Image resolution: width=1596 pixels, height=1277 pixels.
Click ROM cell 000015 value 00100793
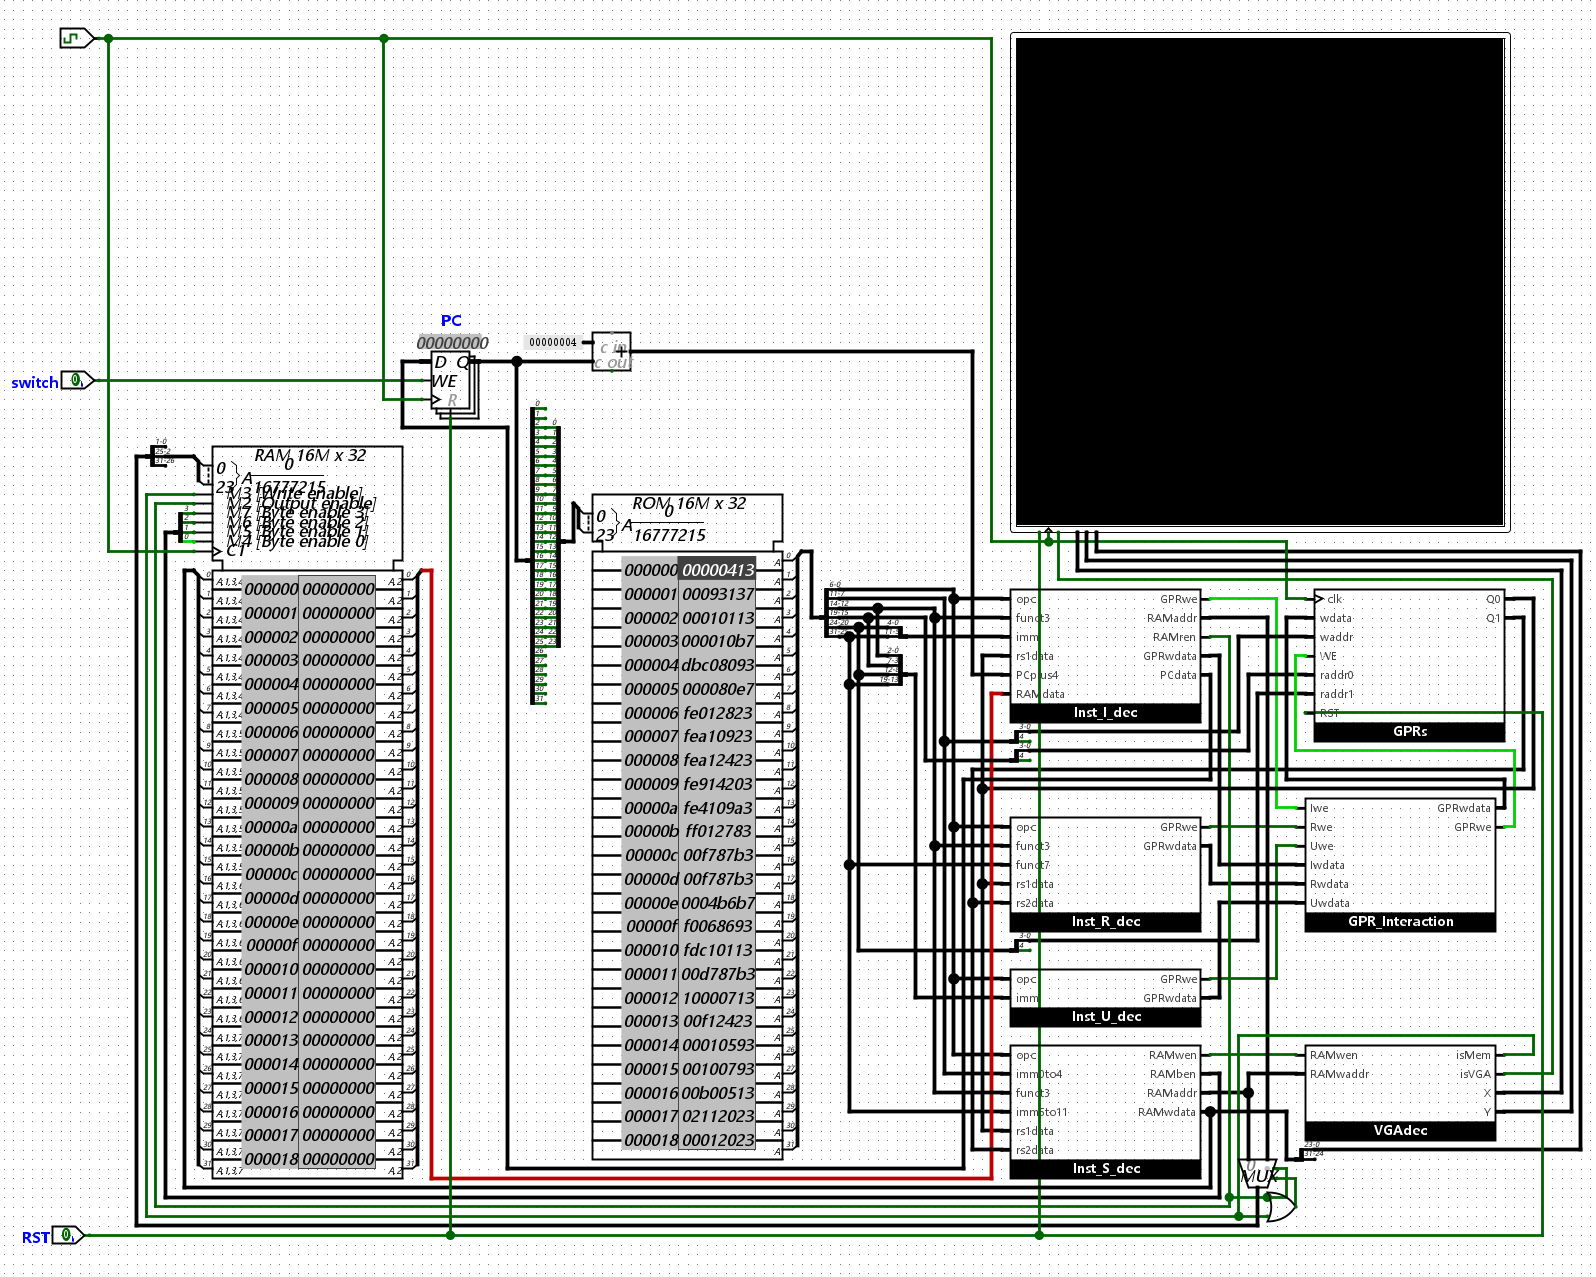pyautogui.click(x=718, y=1069)
